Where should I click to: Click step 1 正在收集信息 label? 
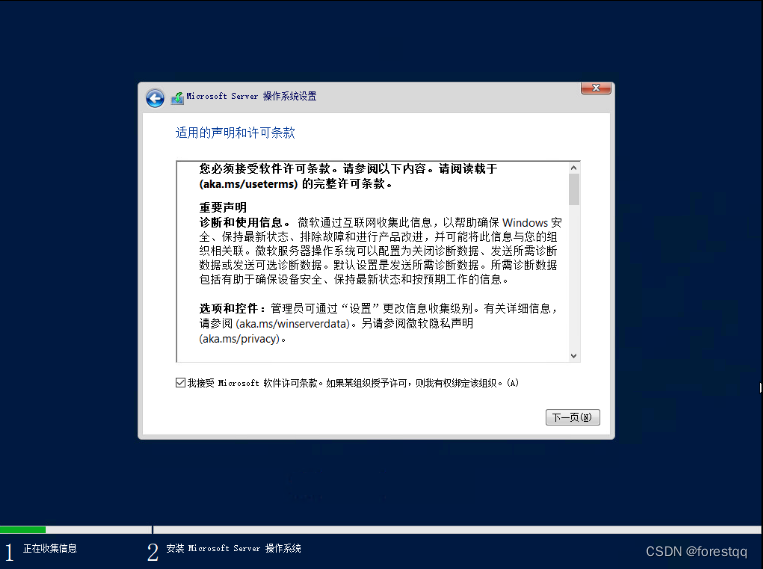point(50,549)
